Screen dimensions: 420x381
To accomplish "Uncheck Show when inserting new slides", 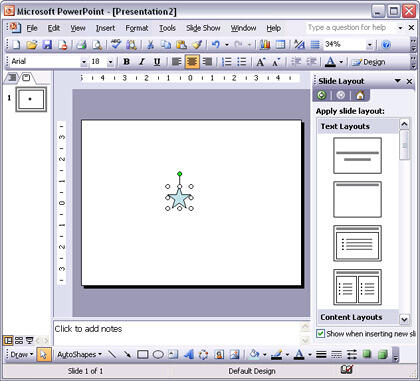I will (x=321, y=333).
